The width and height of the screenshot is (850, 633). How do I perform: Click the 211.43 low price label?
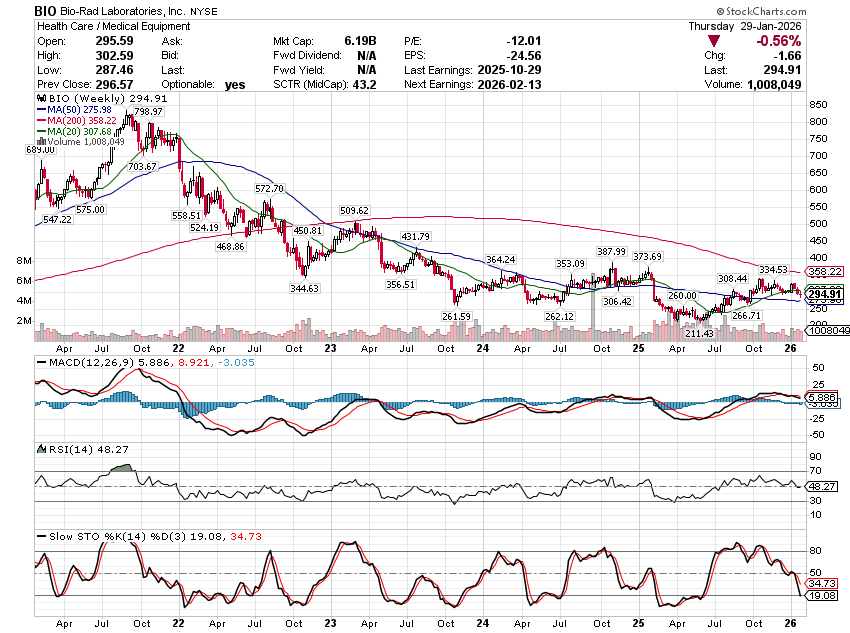pyautogui.click(x=698, y=332)
